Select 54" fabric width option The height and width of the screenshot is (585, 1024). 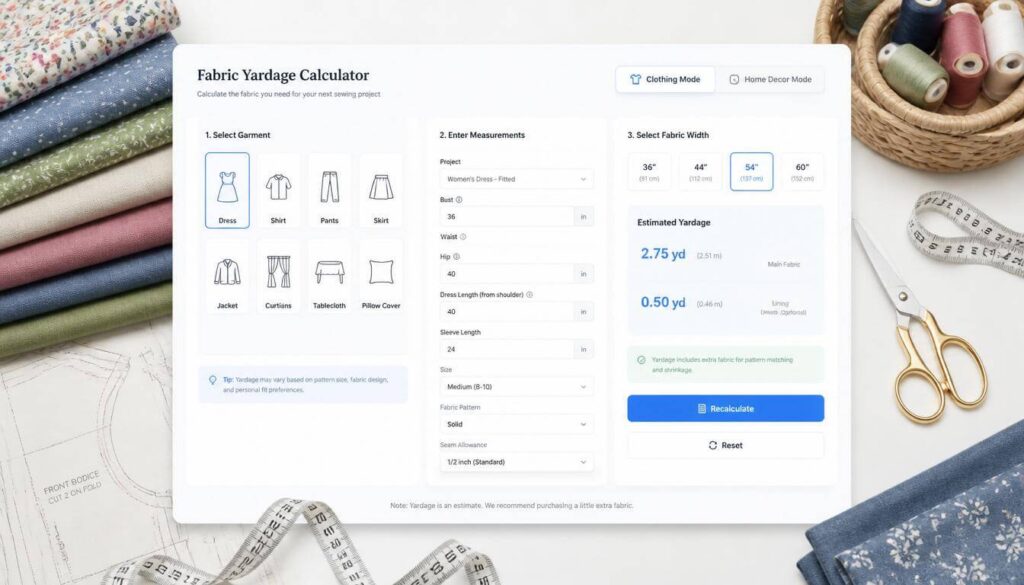point(752,172)
